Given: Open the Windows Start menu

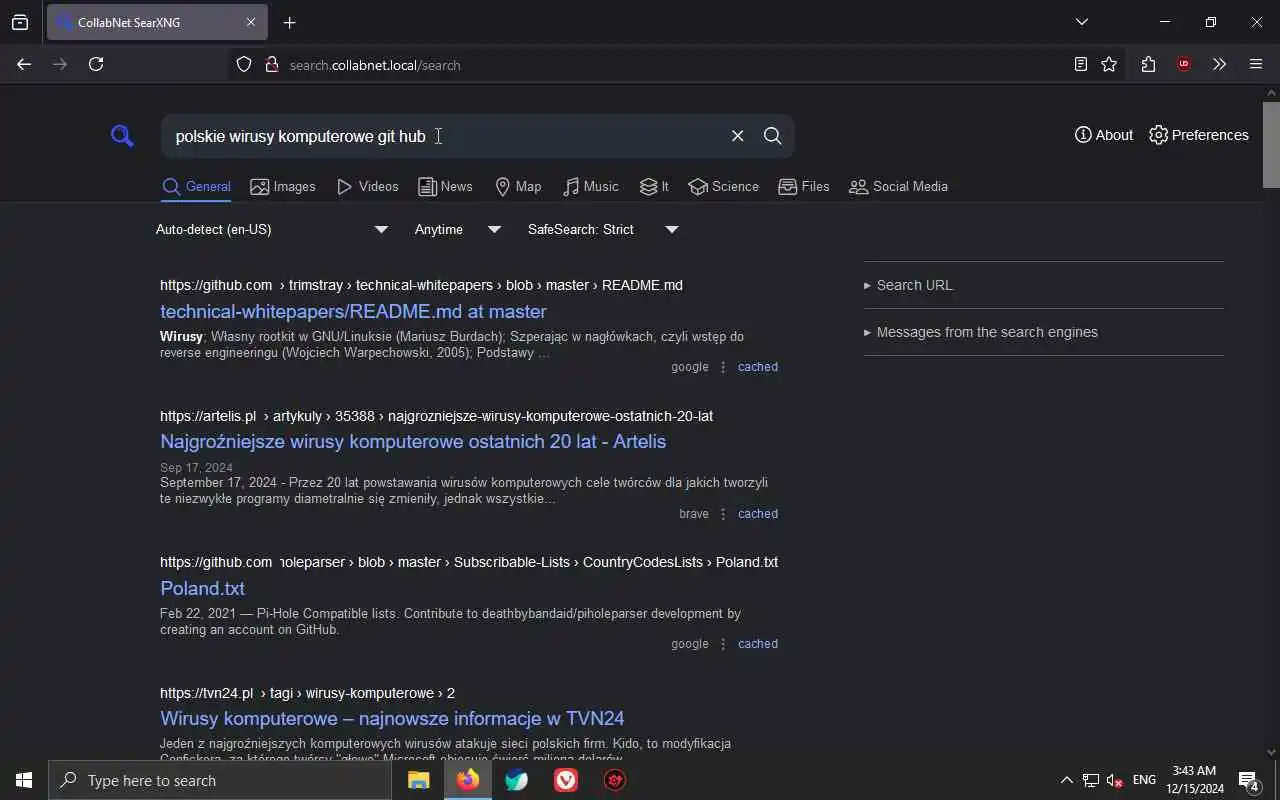Looking at the screenshot, I should (24, 780).
